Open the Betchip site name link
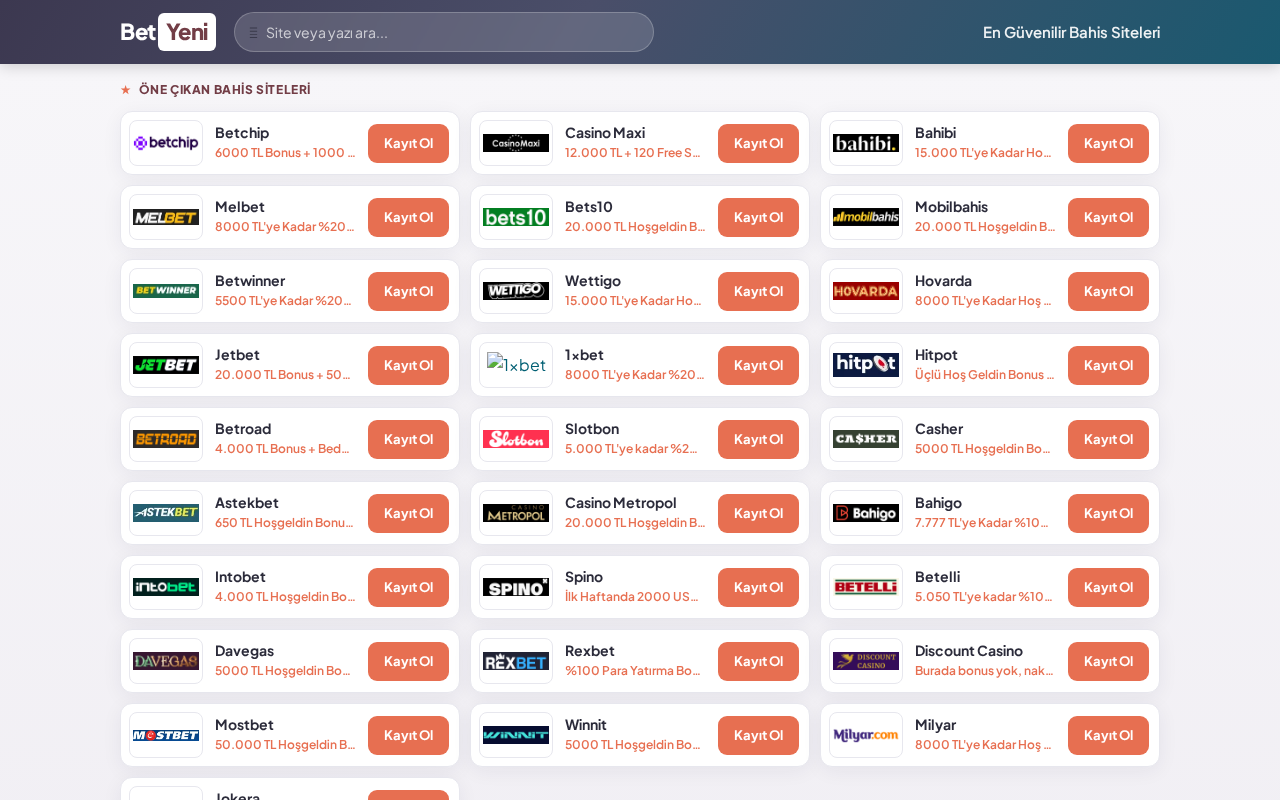Viewport: 1280px width, 800px height. [x=242, y=133]
